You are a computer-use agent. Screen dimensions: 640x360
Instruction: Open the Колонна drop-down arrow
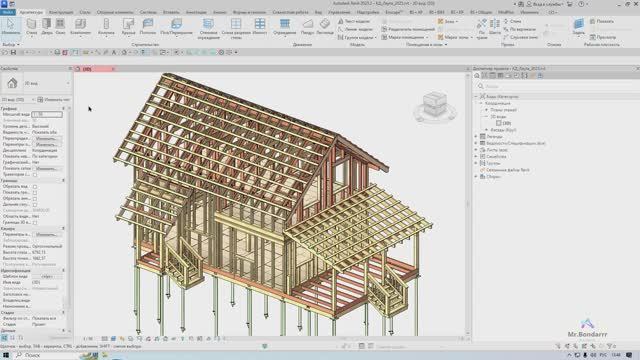[106, 37]
